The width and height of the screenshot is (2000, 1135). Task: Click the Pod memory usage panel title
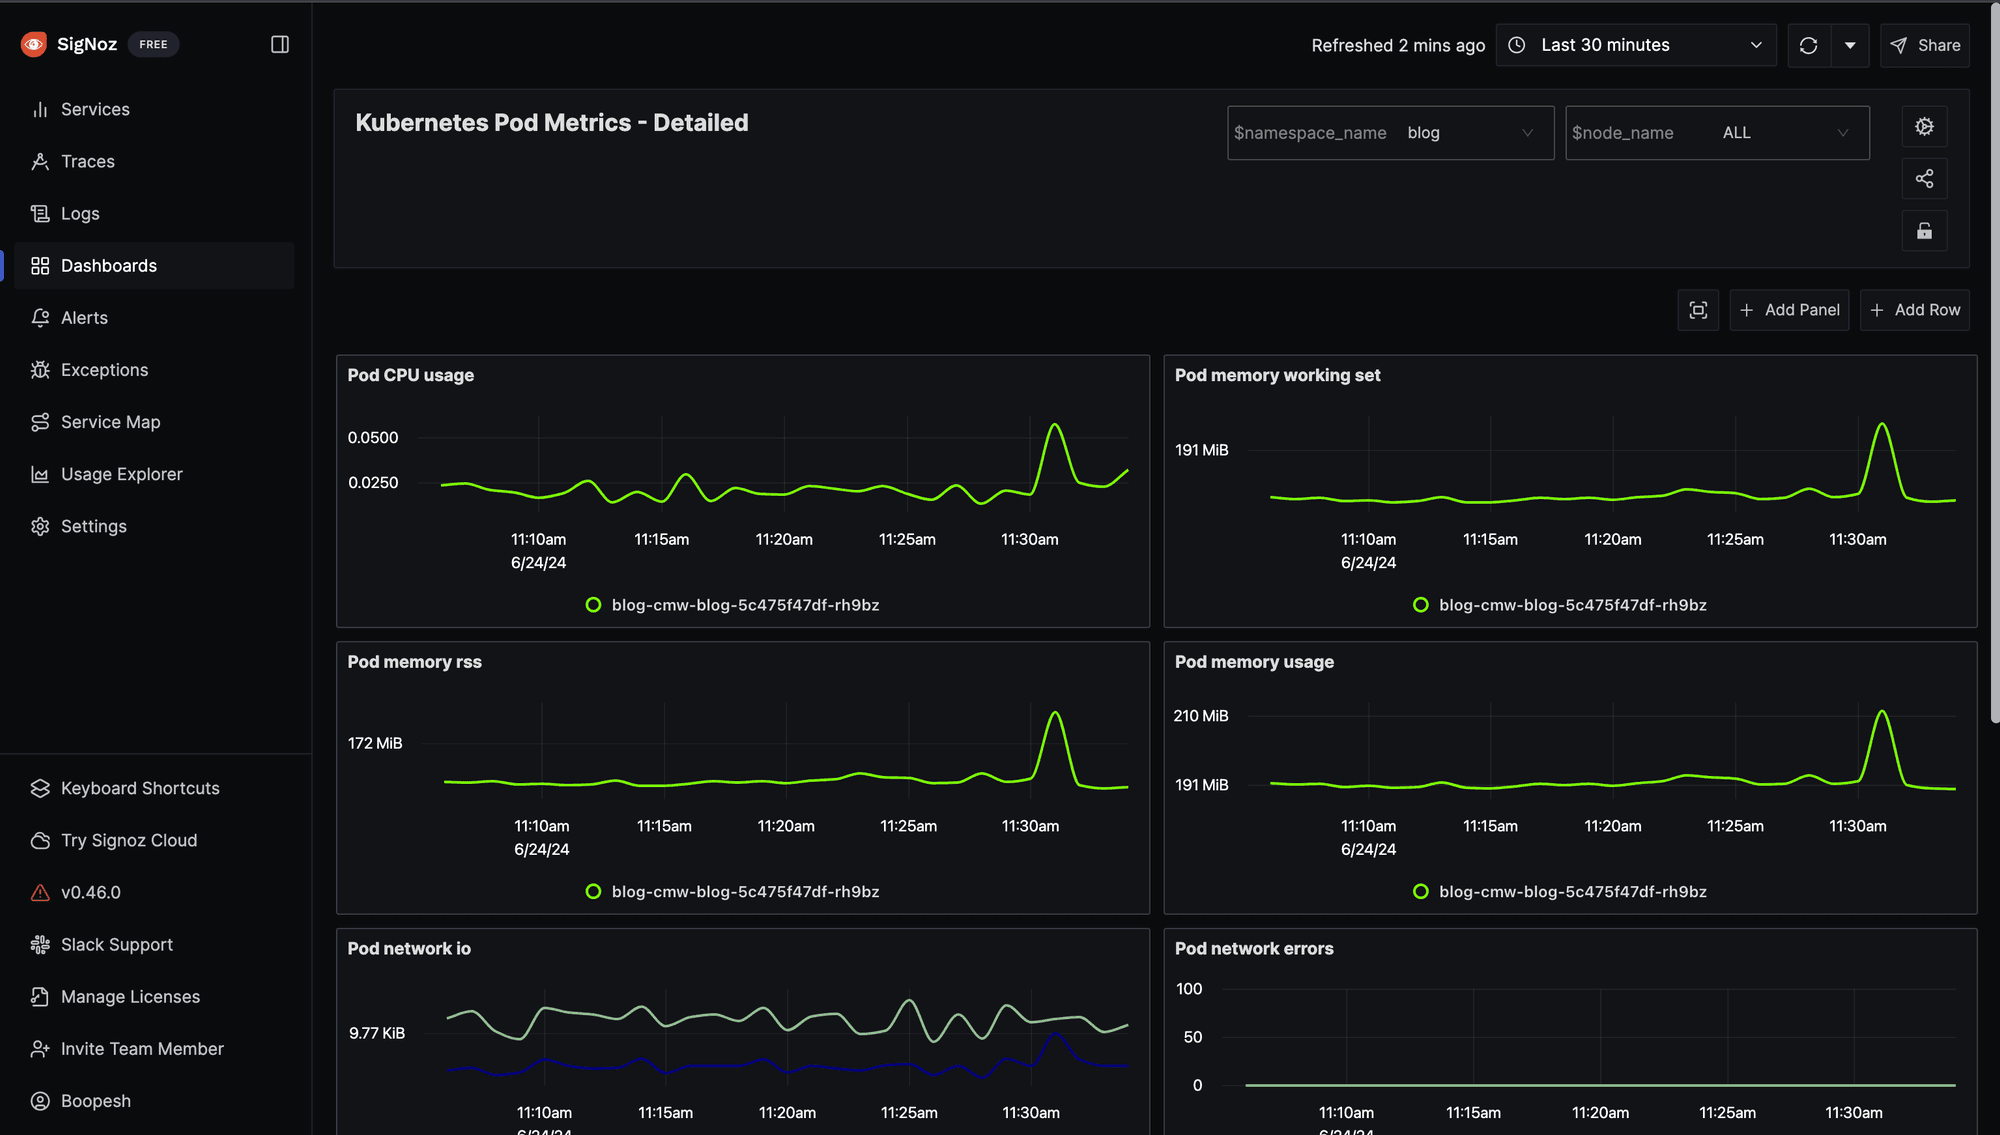coord(1254,662)
